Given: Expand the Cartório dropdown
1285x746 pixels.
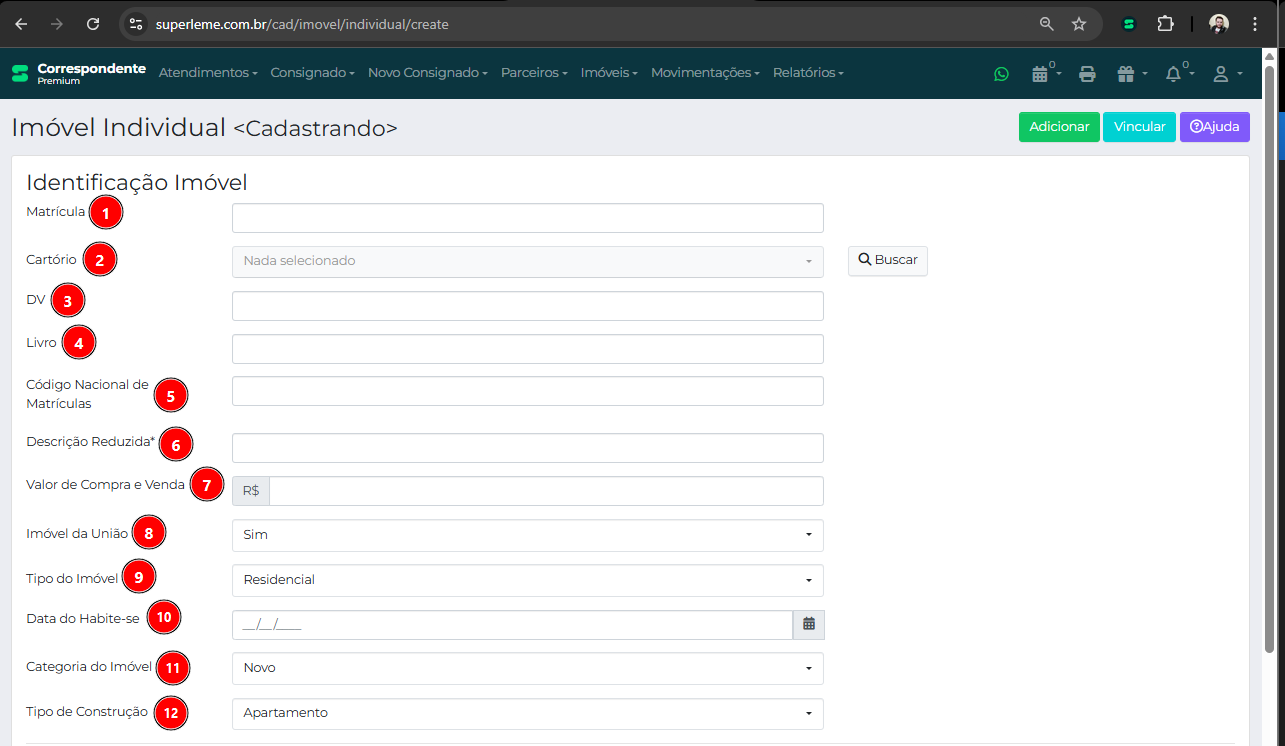Looking at the screenshot, I should coord(527,261).
